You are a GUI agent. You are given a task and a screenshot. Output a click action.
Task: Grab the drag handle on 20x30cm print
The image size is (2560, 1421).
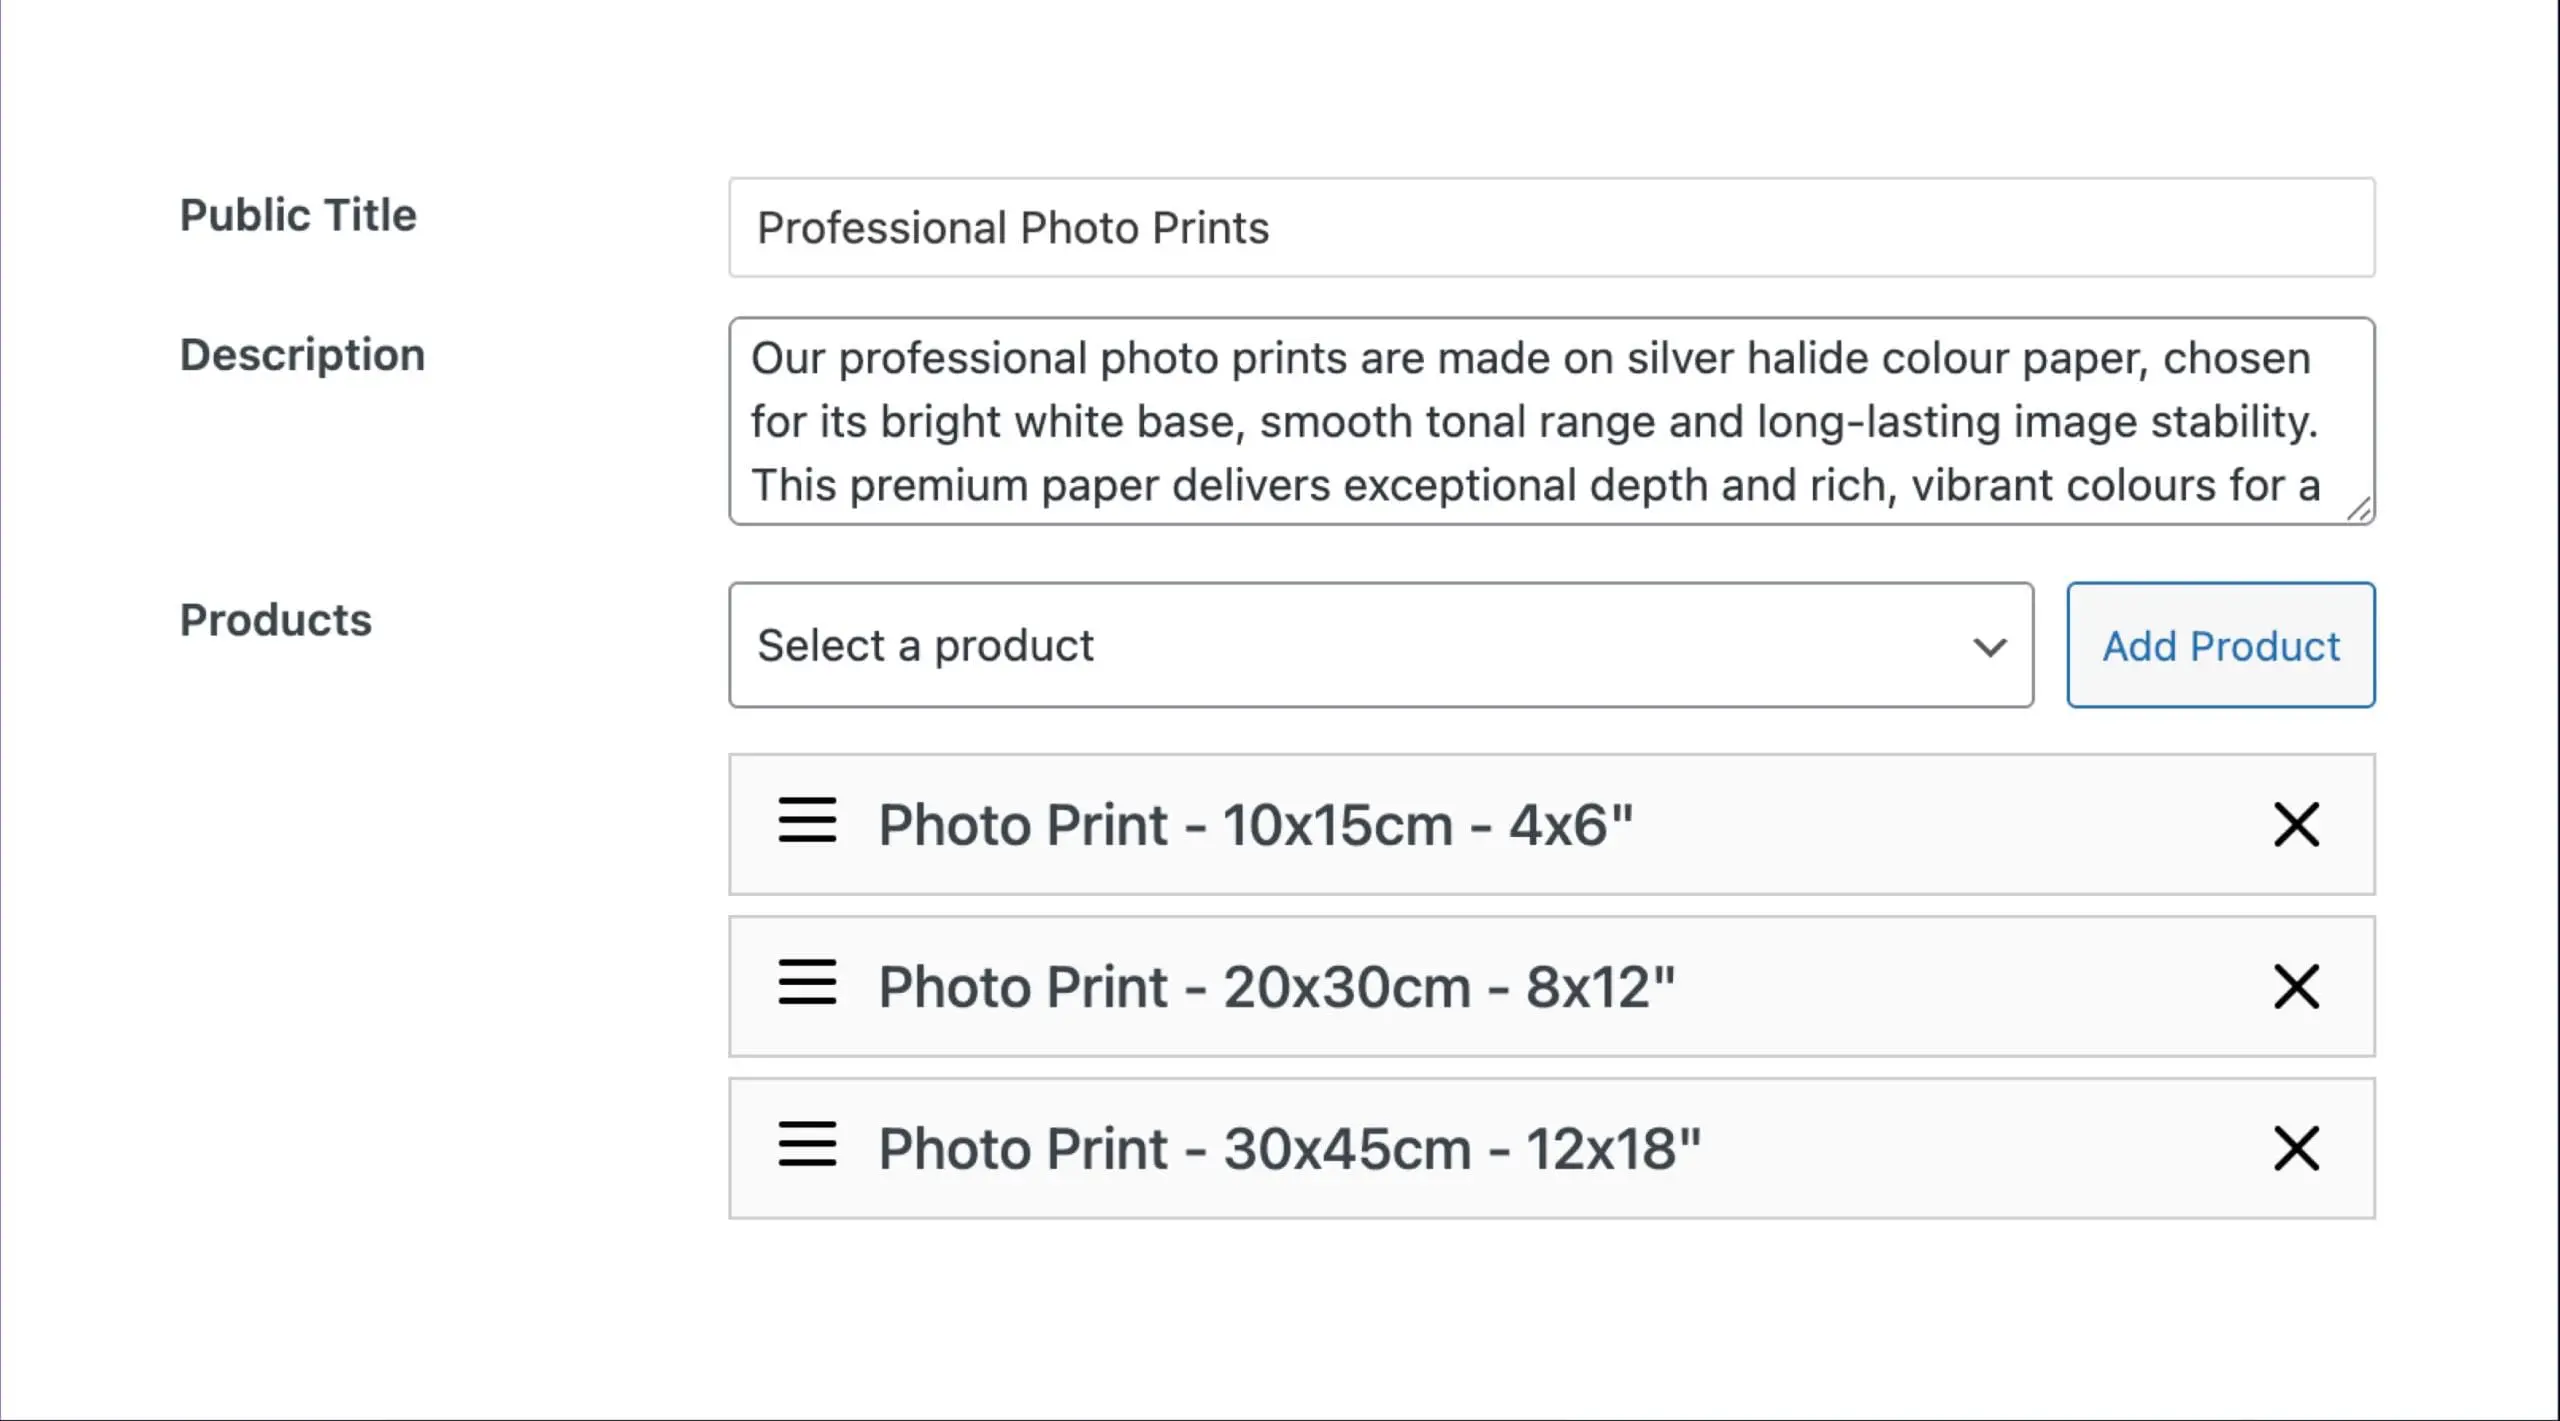click(x=806, y=986)
